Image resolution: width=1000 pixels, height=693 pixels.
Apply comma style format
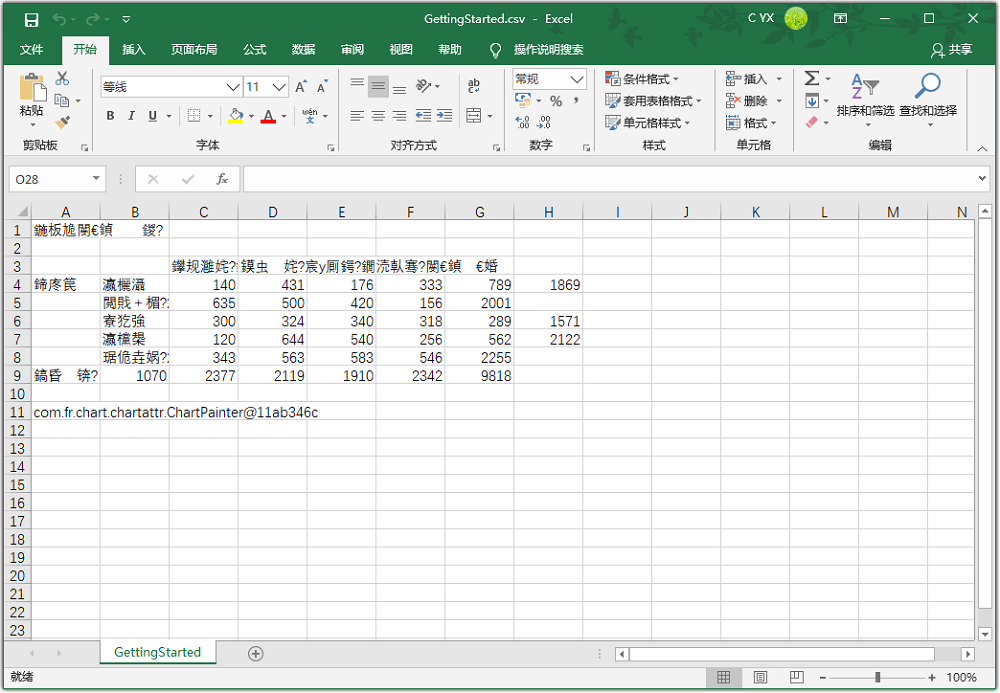tap(577, 101)
